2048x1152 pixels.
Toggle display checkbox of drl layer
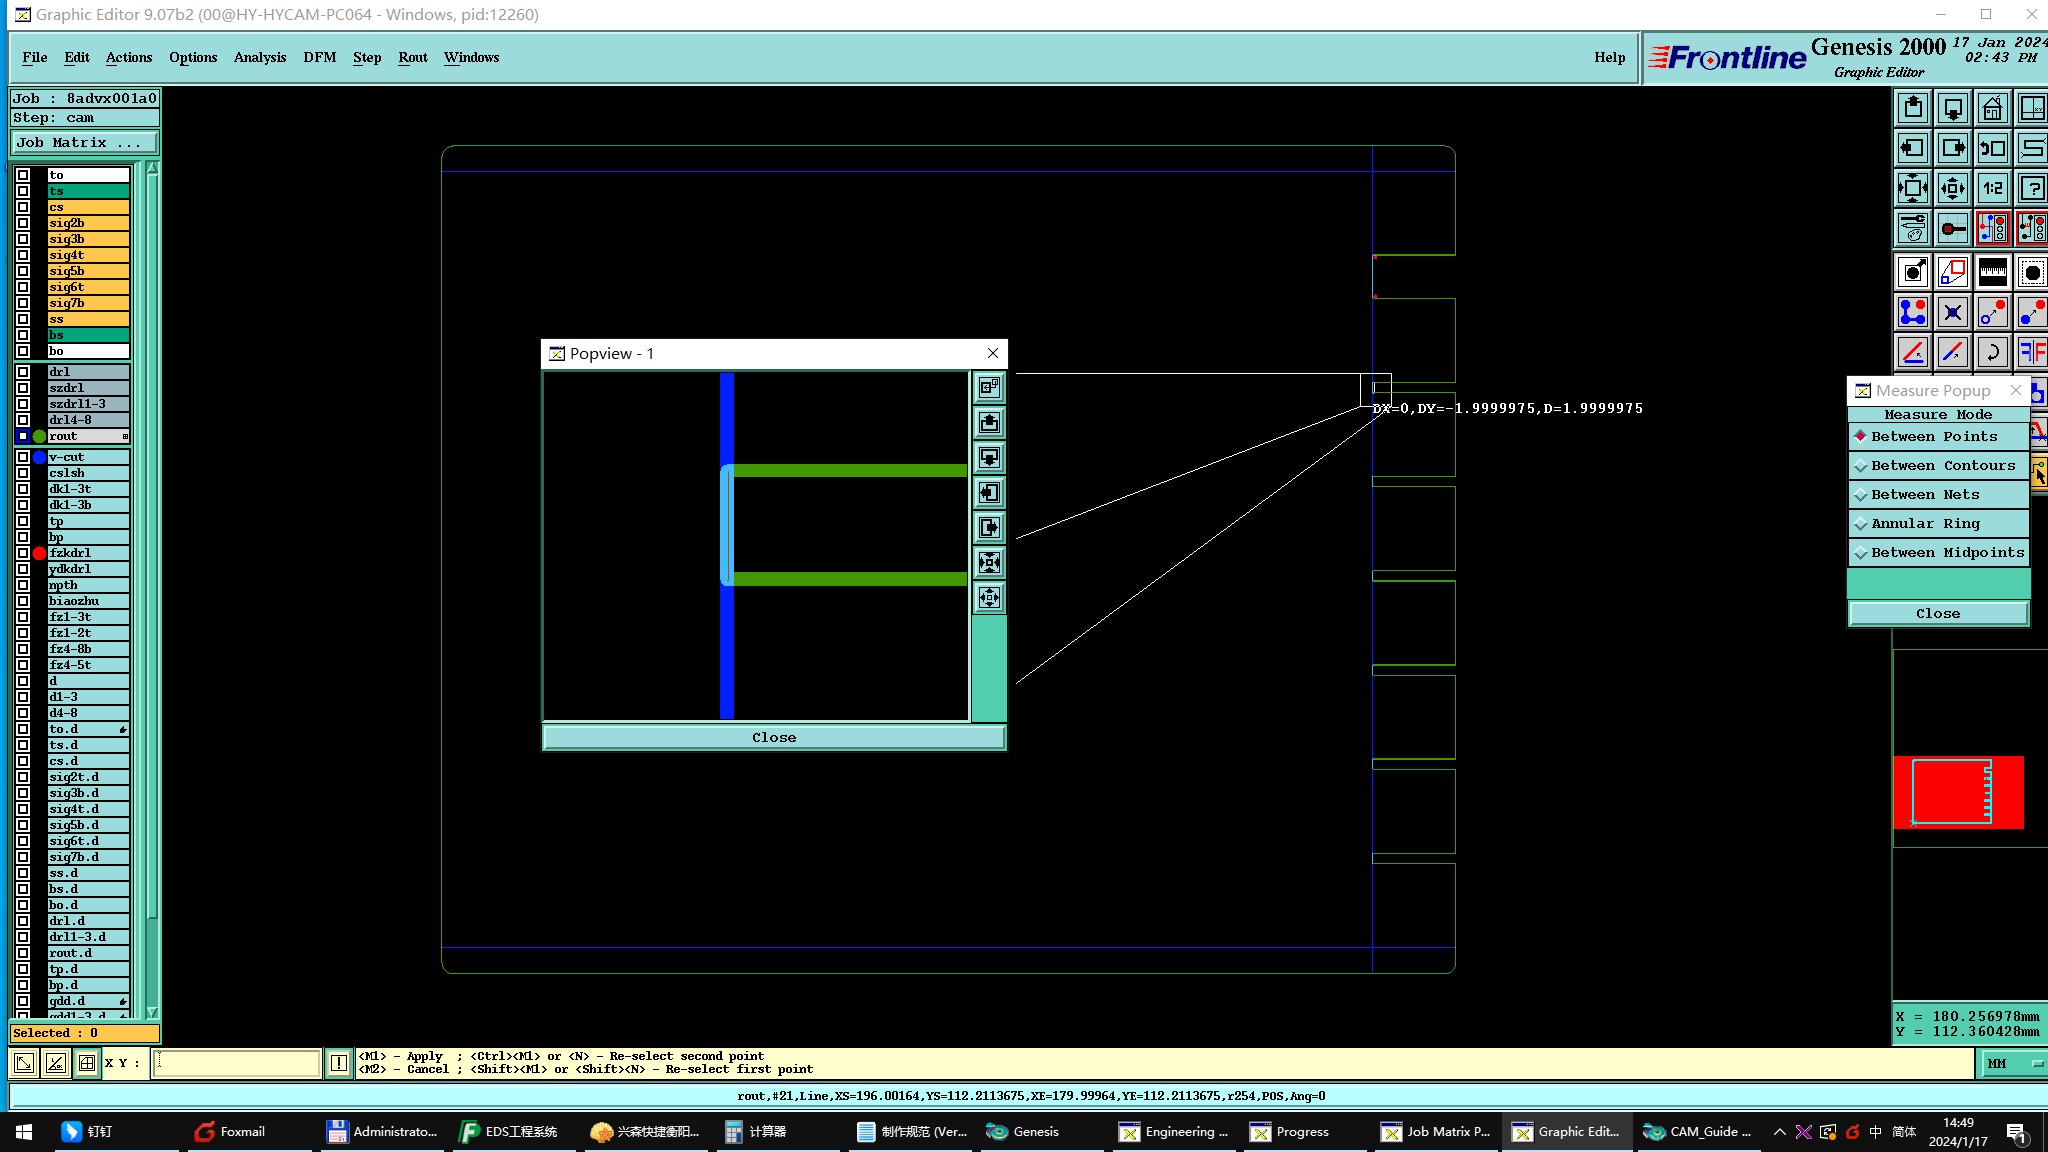pyautogui.click(x=23, y=372)
